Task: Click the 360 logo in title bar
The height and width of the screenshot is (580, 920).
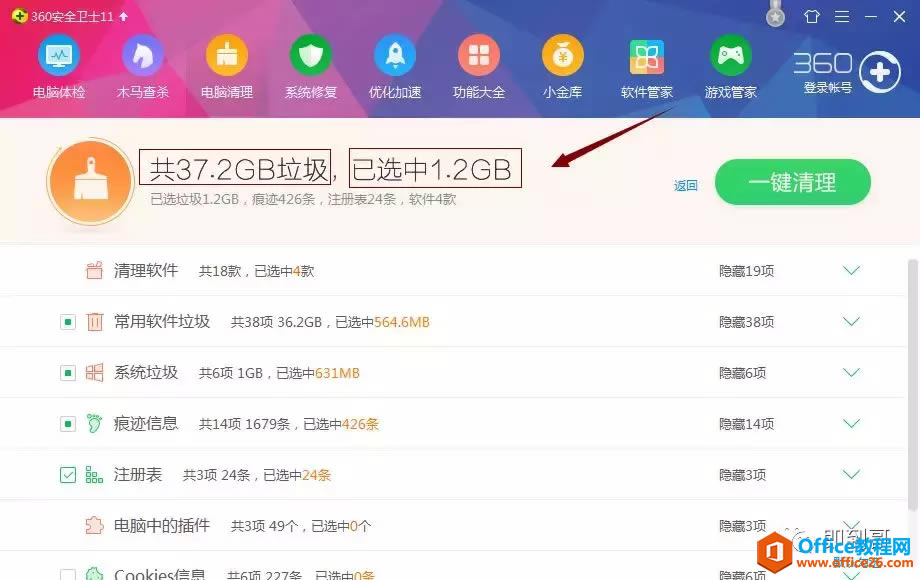Action: point(19,16)
